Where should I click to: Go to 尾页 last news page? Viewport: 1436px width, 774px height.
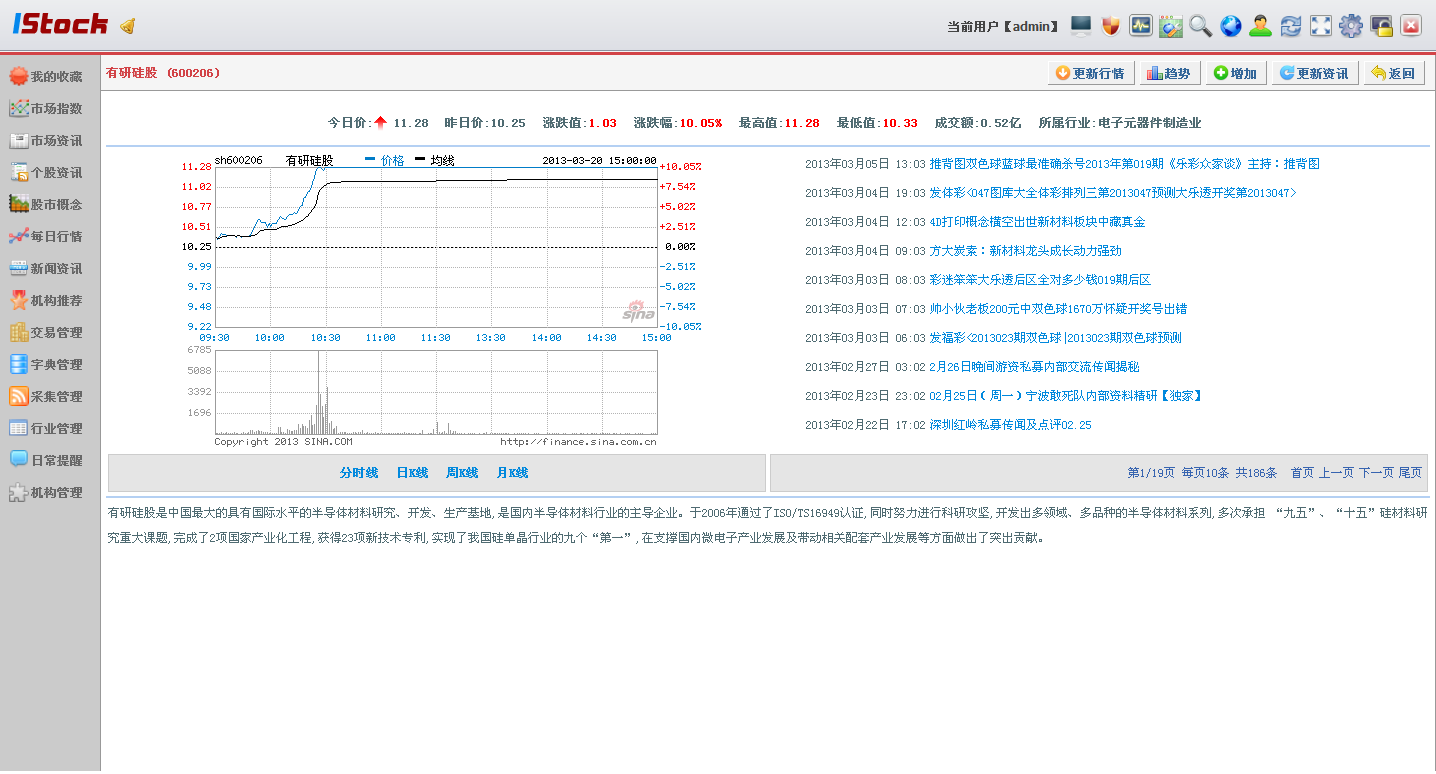(1410, 473)
